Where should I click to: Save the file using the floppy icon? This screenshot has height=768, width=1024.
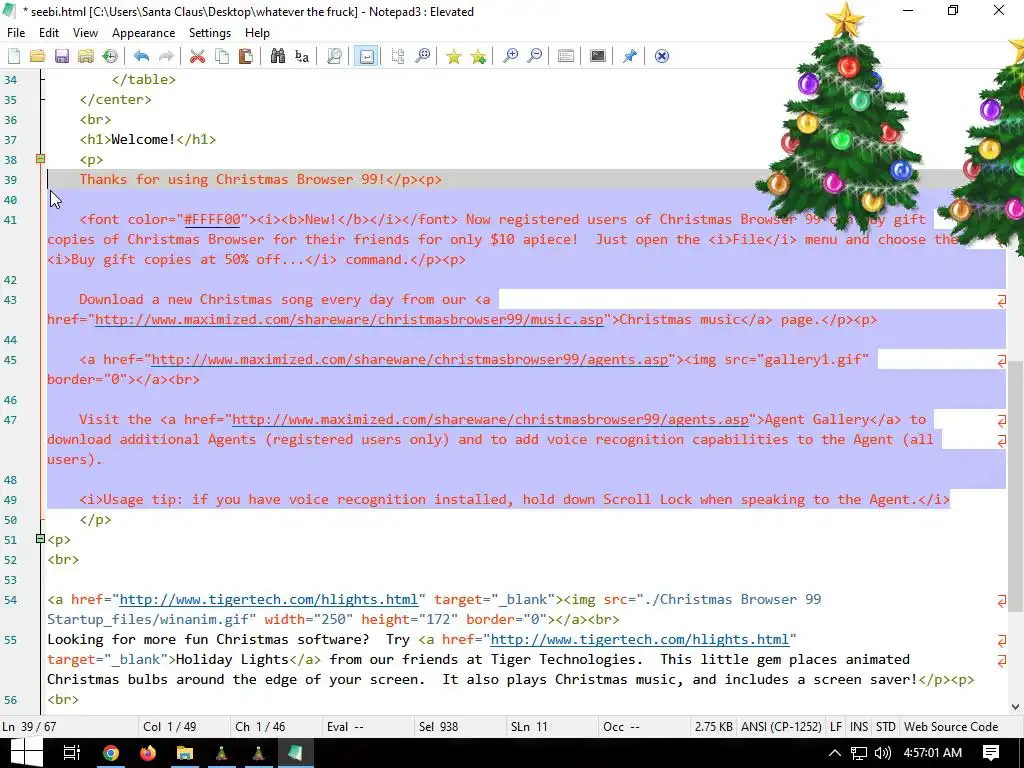click(61, 56)
